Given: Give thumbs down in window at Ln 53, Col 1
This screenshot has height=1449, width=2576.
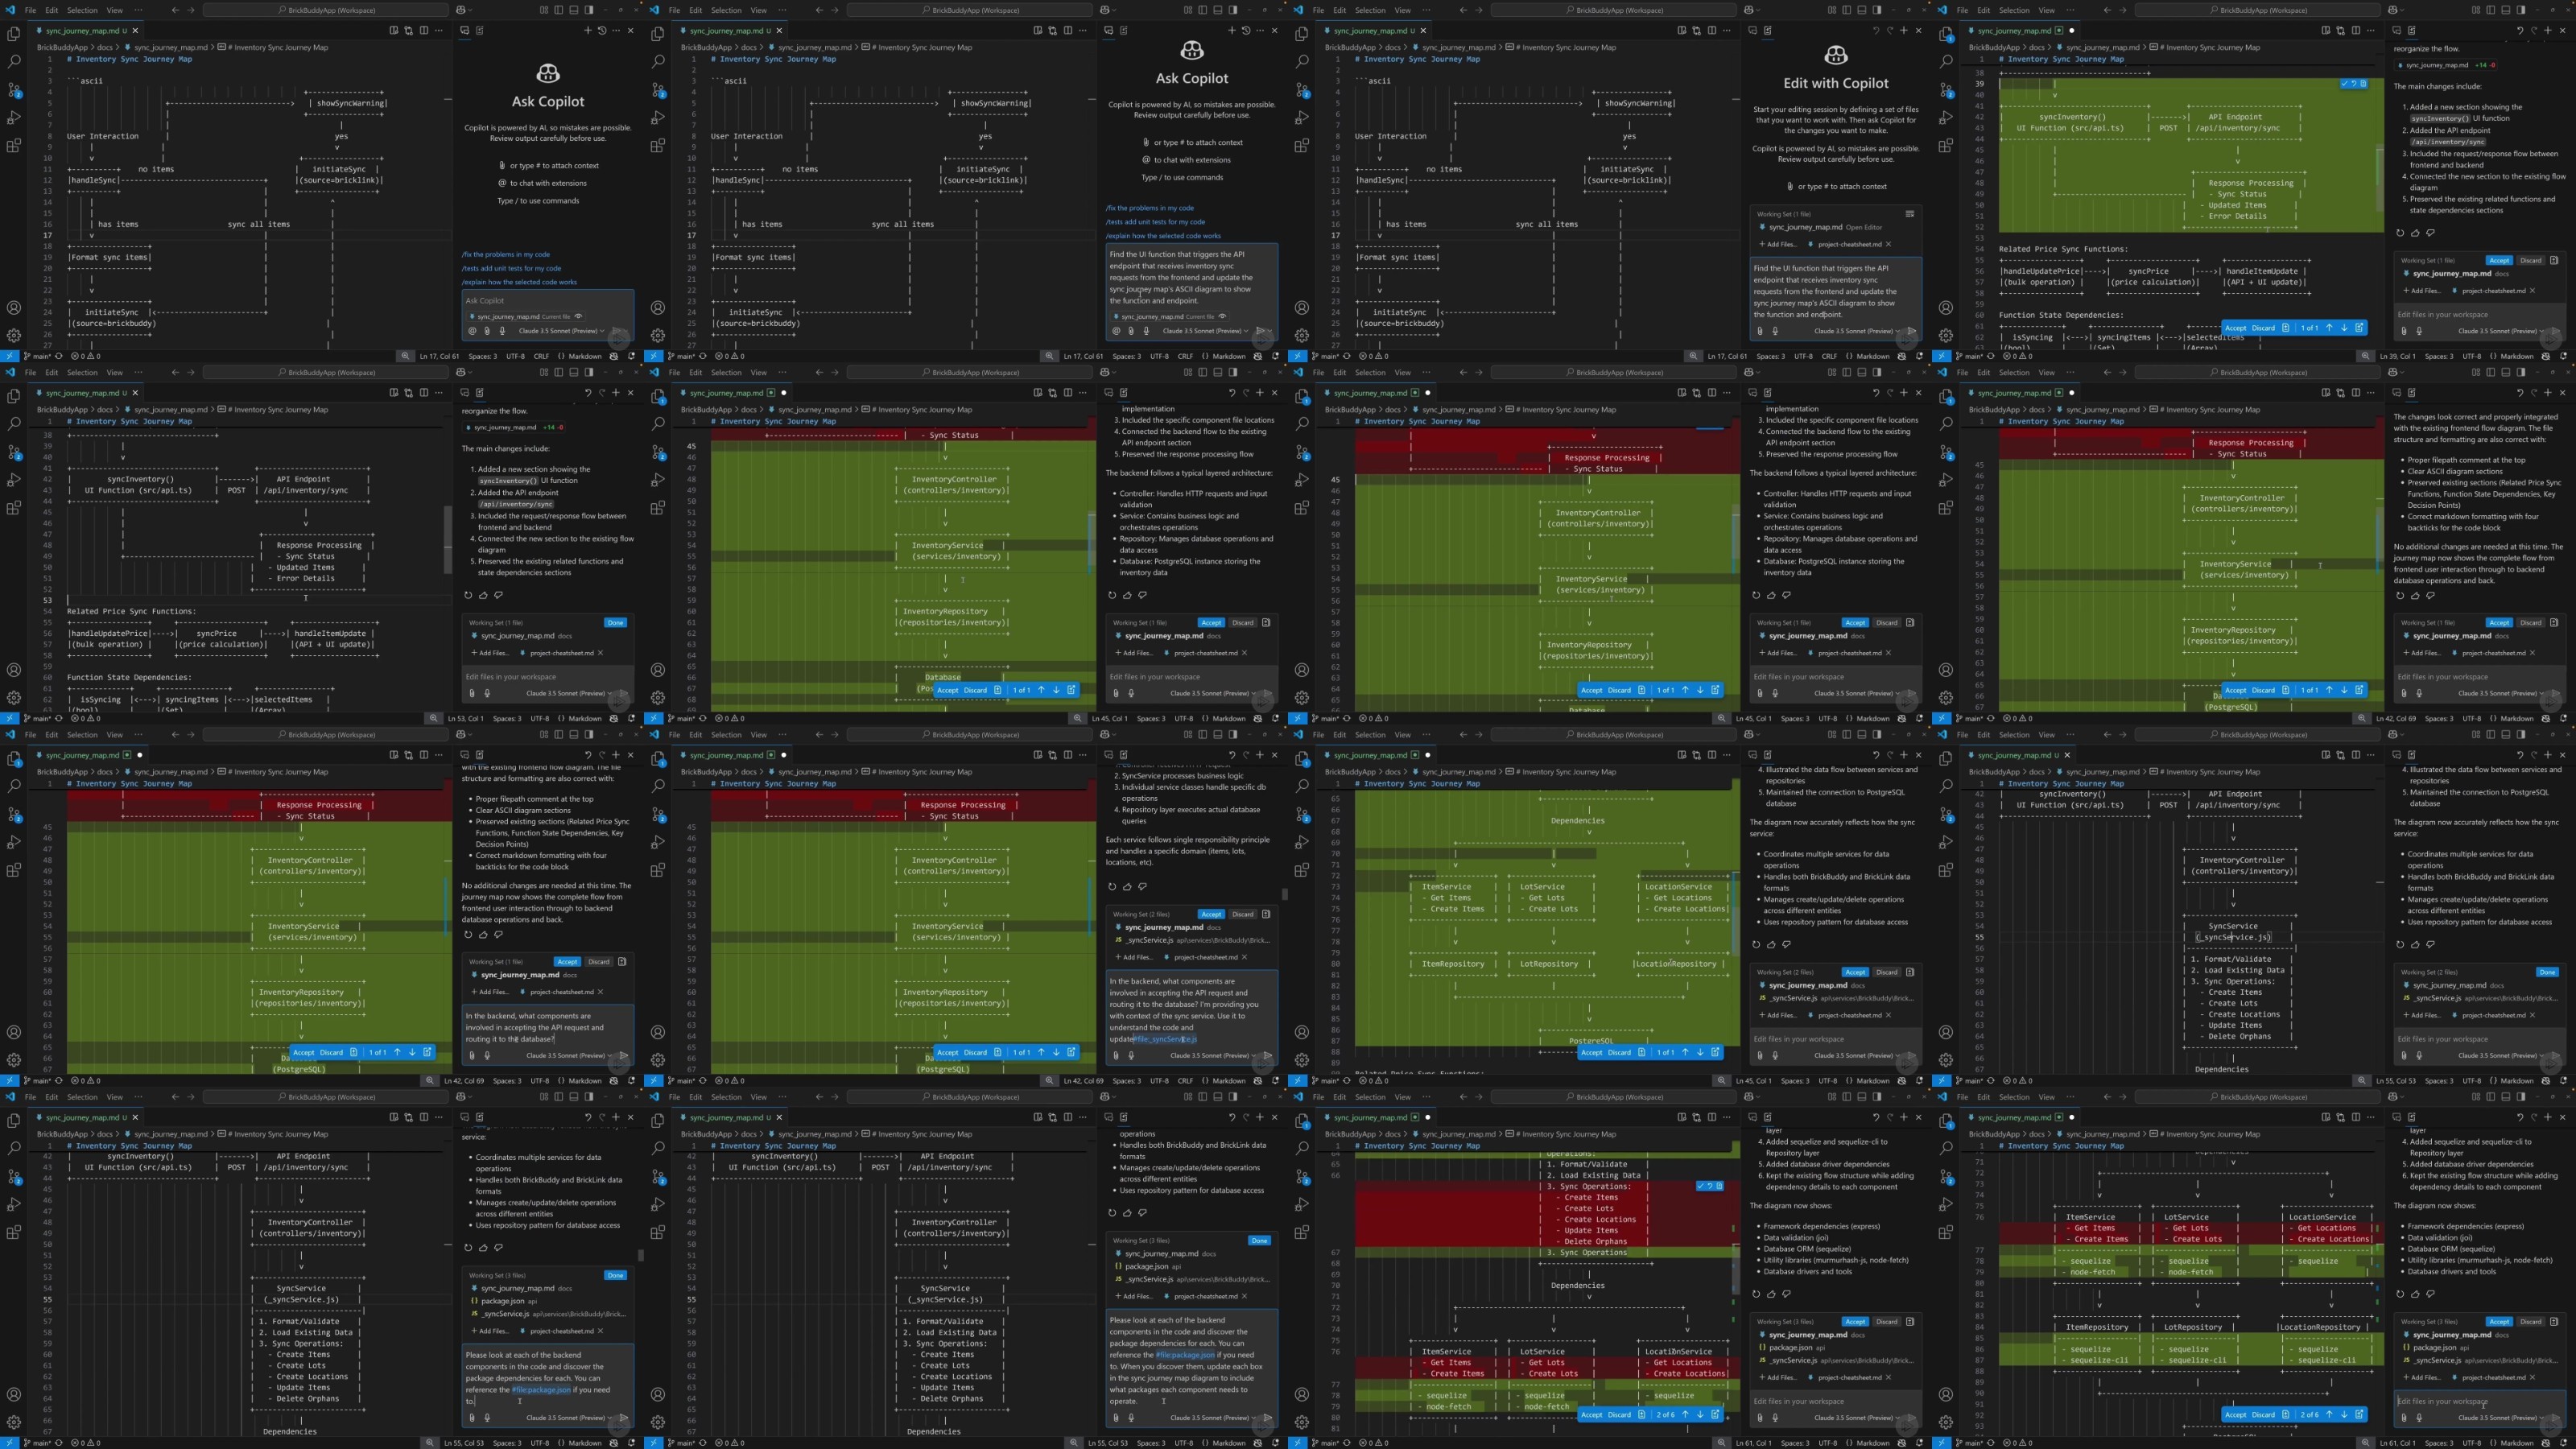Looking at the screenshot, I should click(x=498, y=595).
